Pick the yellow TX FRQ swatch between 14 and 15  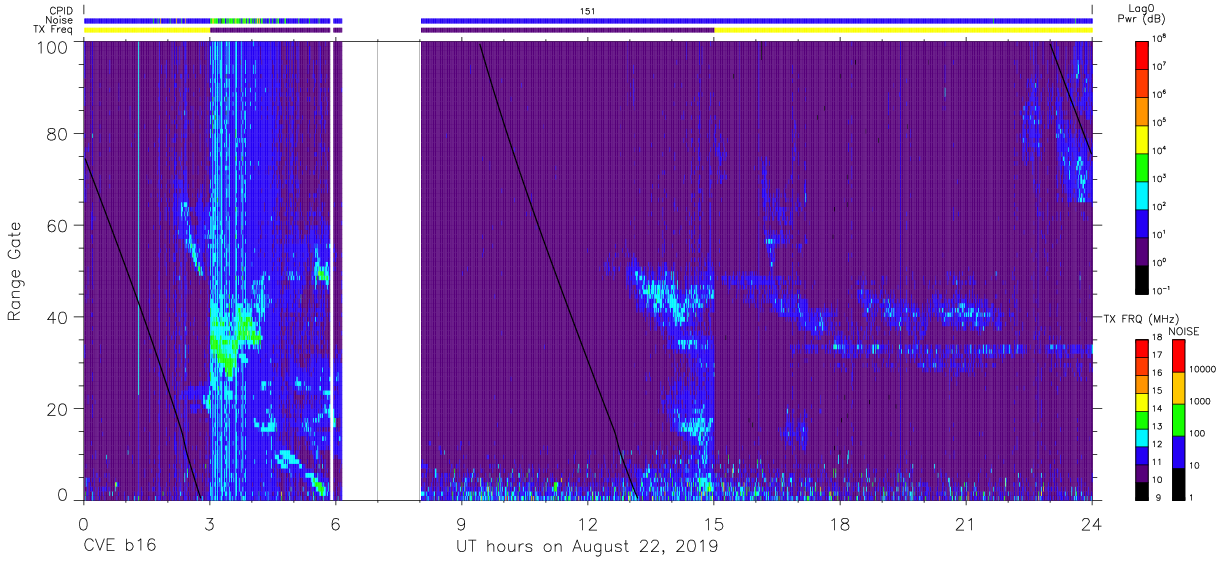1143,402
